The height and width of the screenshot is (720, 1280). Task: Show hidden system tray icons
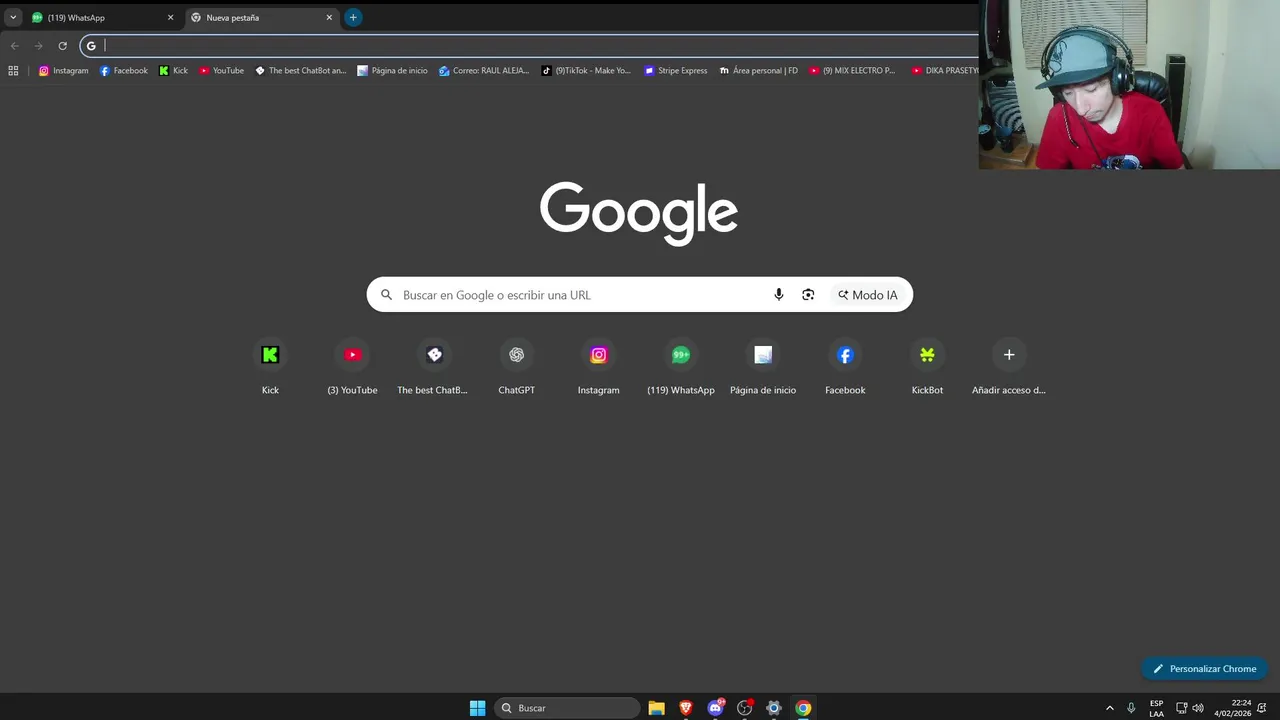tap(1109, 708)
